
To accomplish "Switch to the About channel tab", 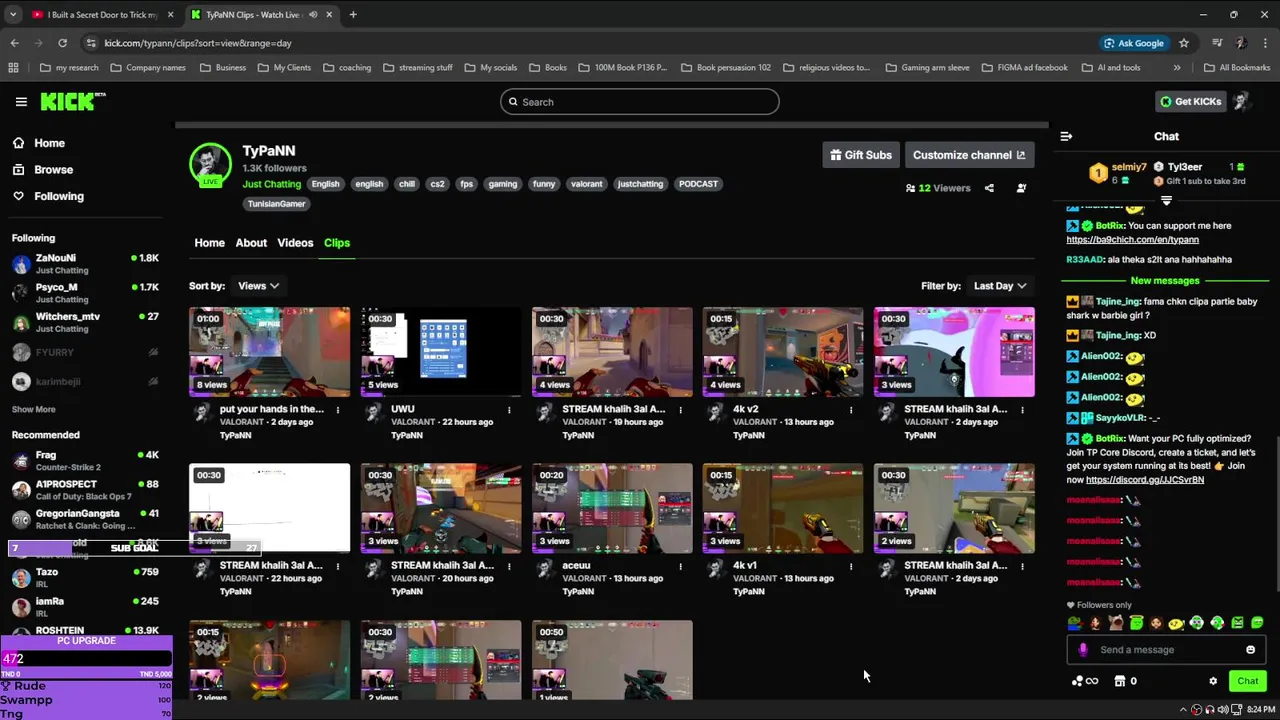I will 251,243.
